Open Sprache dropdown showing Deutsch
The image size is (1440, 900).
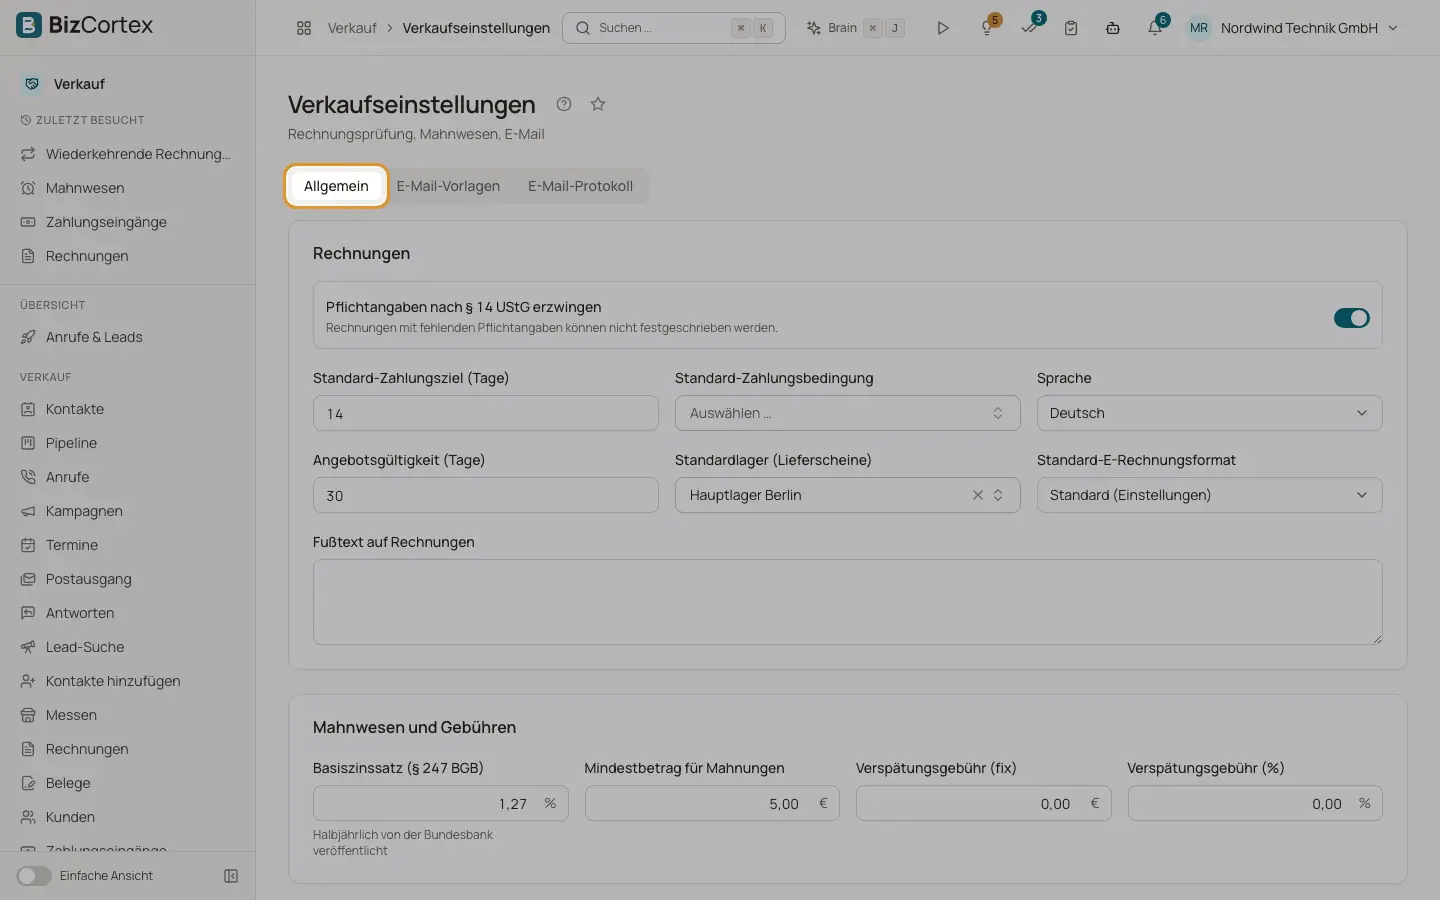click(1209, 413)
